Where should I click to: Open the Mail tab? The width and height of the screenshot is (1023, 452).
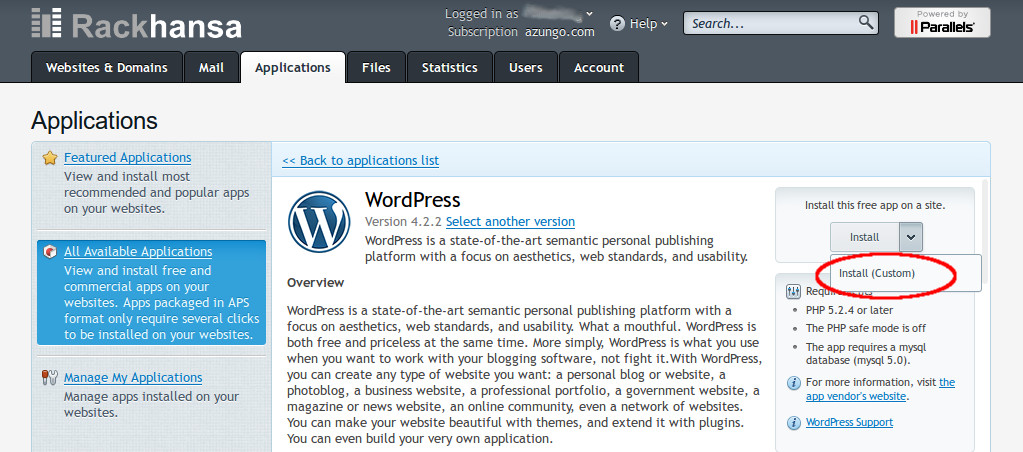tap(211, 68)
